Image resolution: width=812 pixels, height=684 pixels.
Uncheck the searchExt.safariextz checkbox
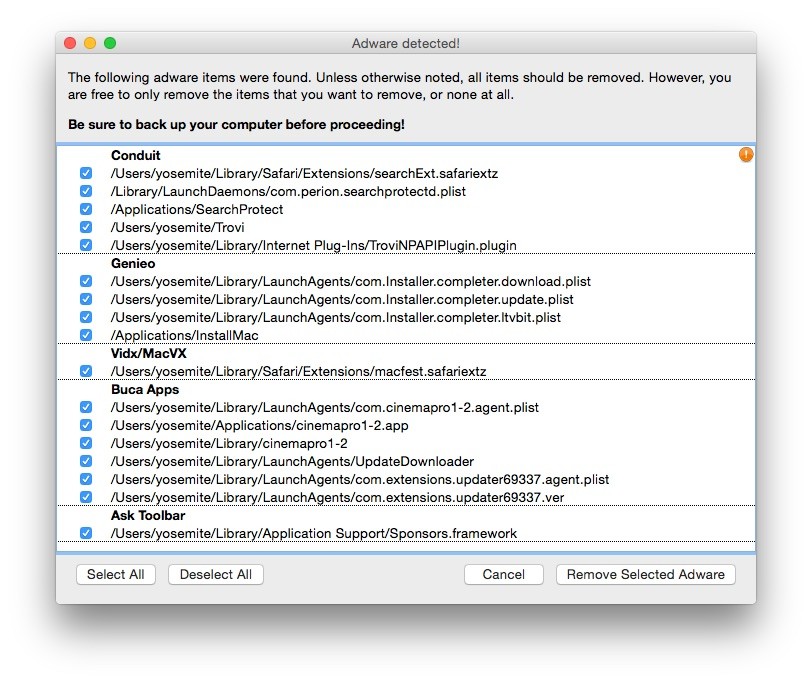[x=86, y=174]
